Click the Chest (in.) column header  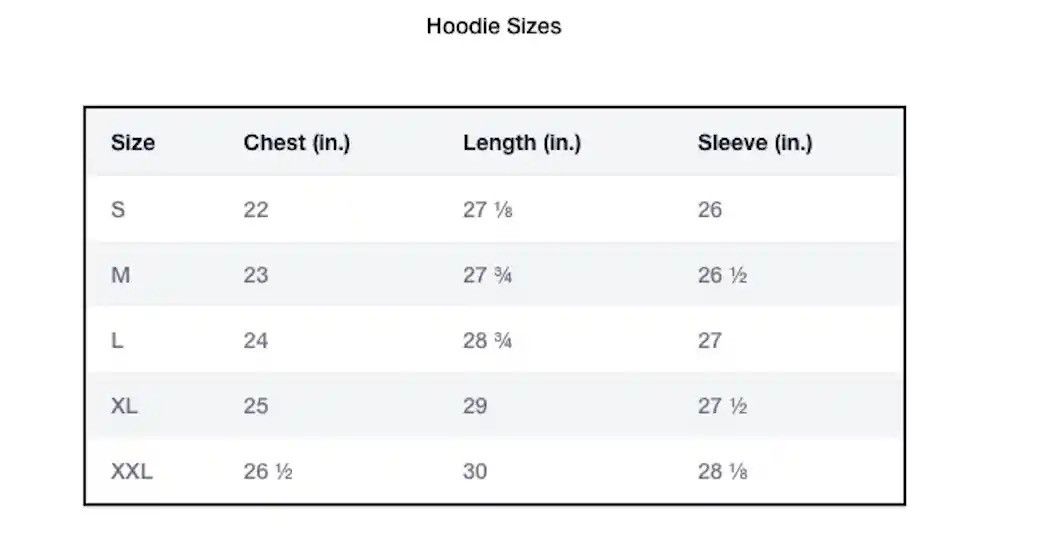coord(296,143)
